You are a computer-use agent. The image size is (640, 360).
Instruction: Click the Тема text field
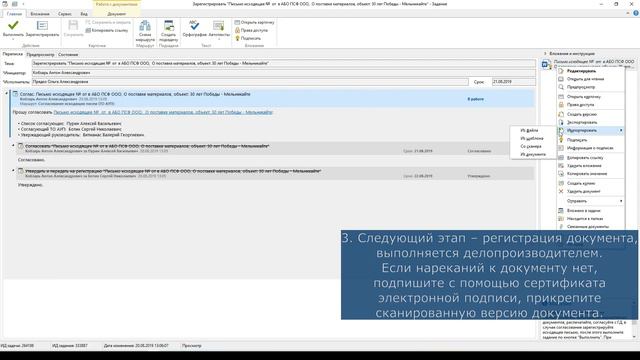284,64
